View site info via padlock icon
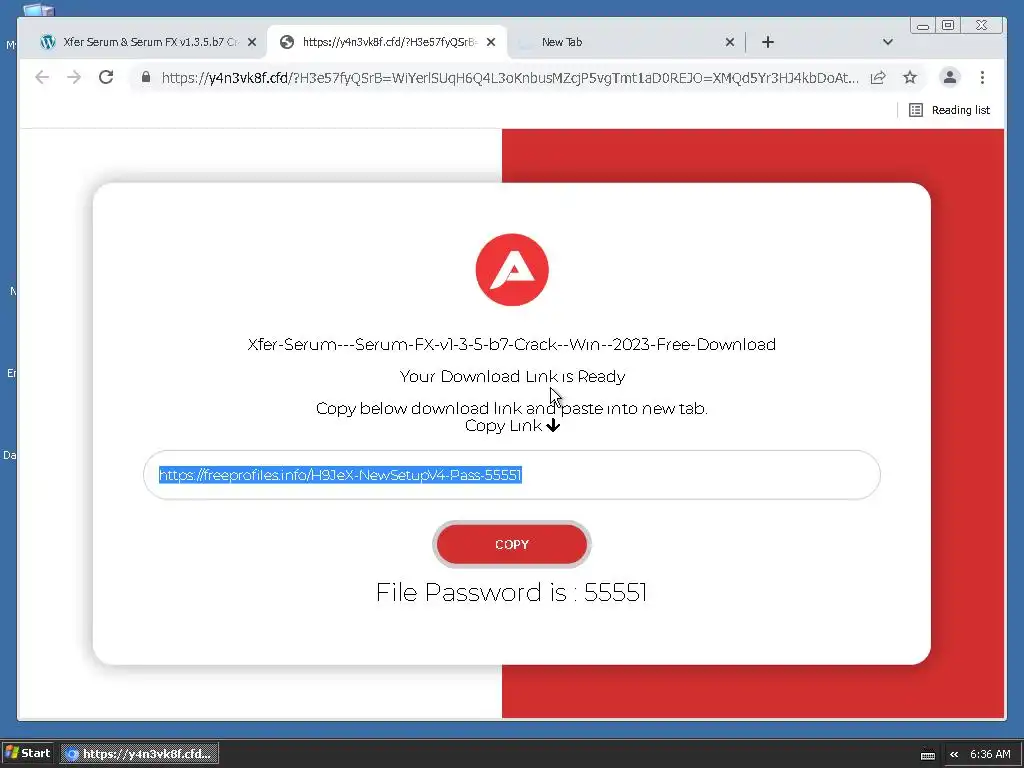The image size is (1024, 768). pos(146,78)
